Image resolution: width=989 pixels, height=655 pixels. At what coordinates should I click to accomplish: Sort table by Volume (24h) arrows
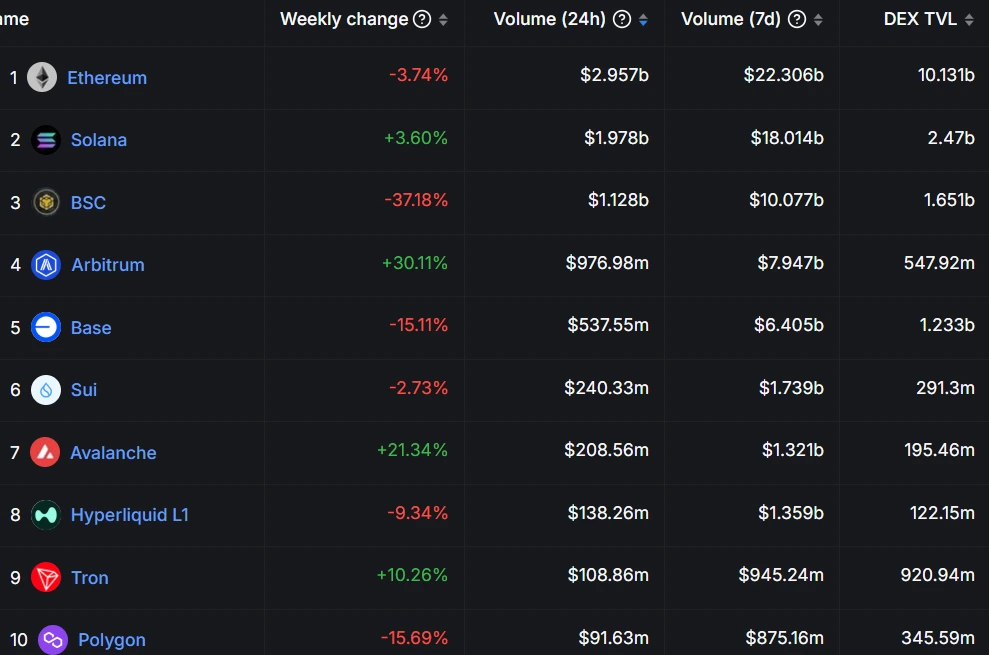pyautogui.click(x=643, y=20)
